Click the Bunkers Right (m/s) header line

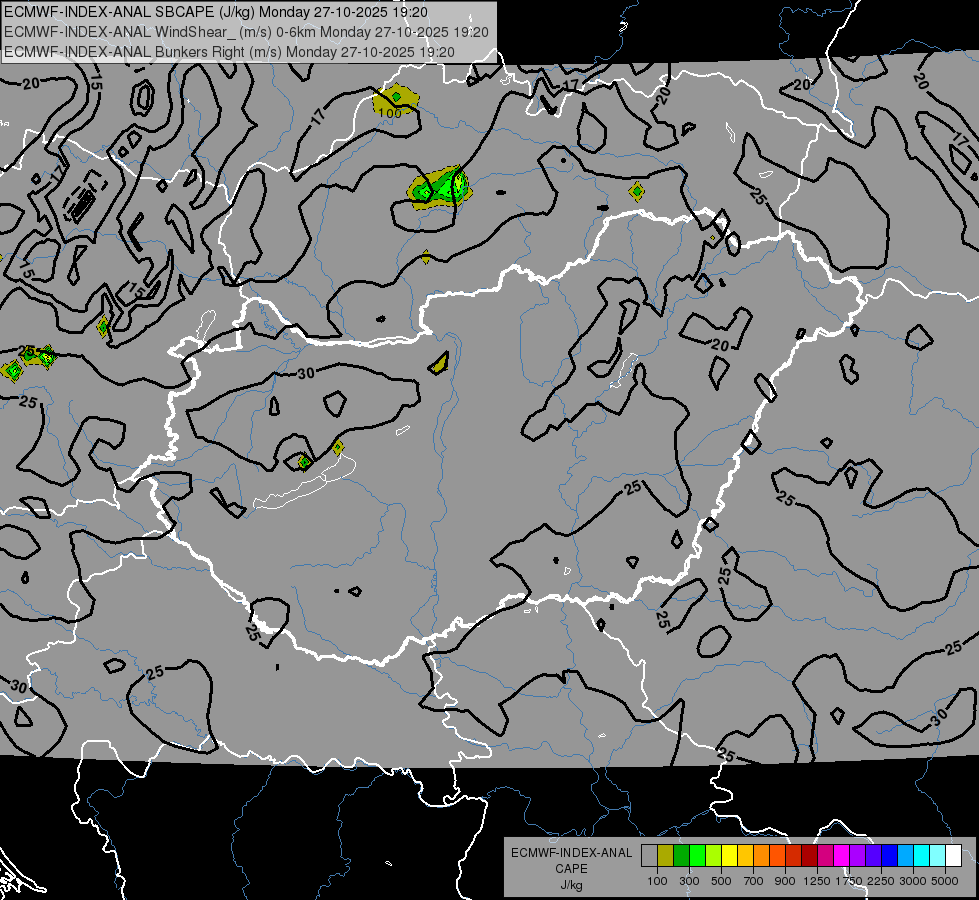[x=229, y=52]
